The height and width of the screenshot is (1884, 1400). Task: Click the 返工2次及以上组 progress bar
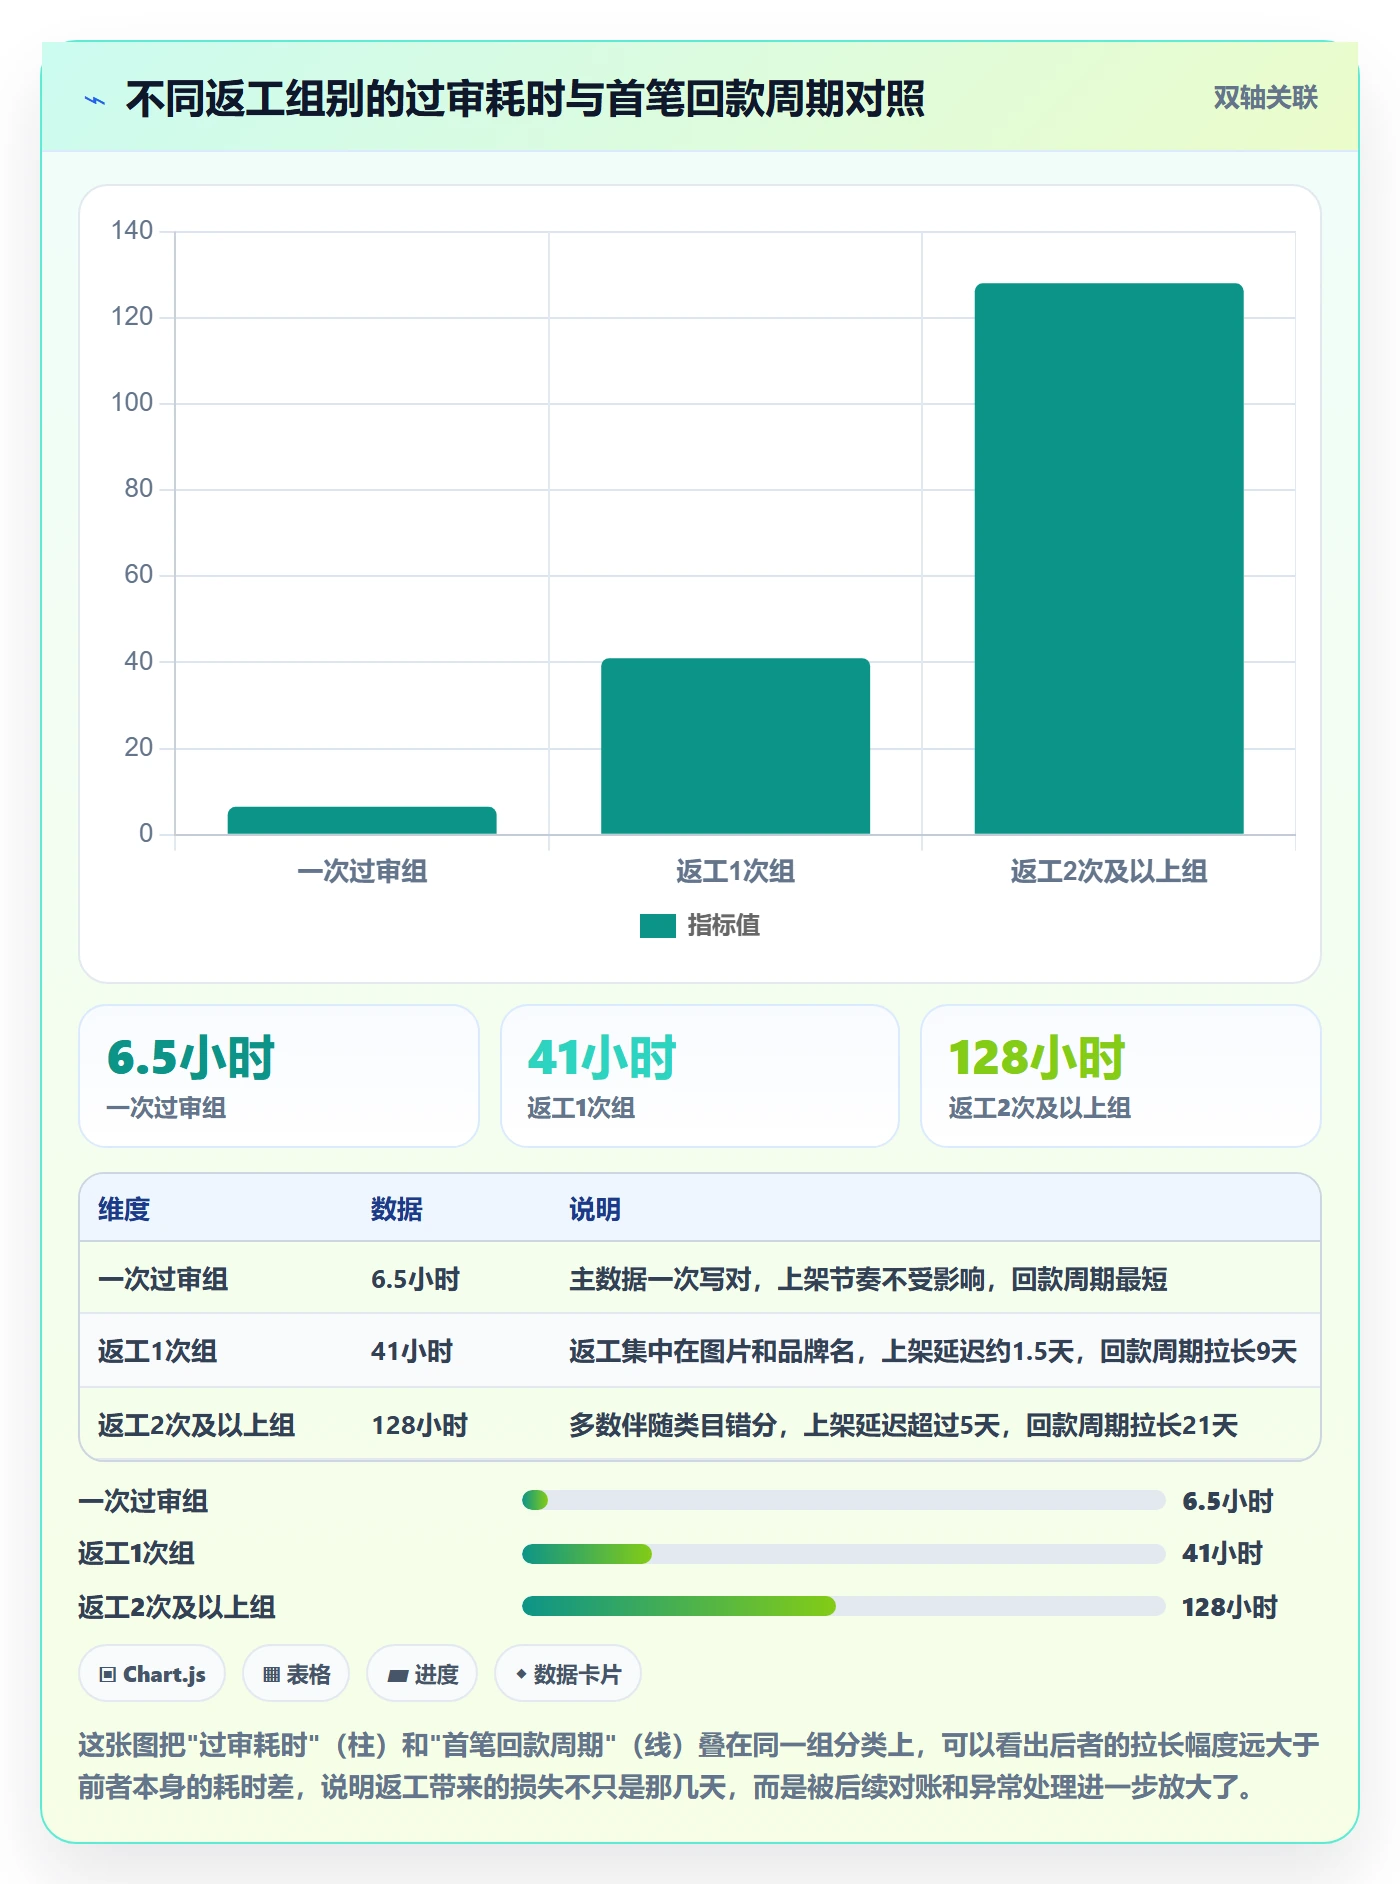tap(843, 1606)
